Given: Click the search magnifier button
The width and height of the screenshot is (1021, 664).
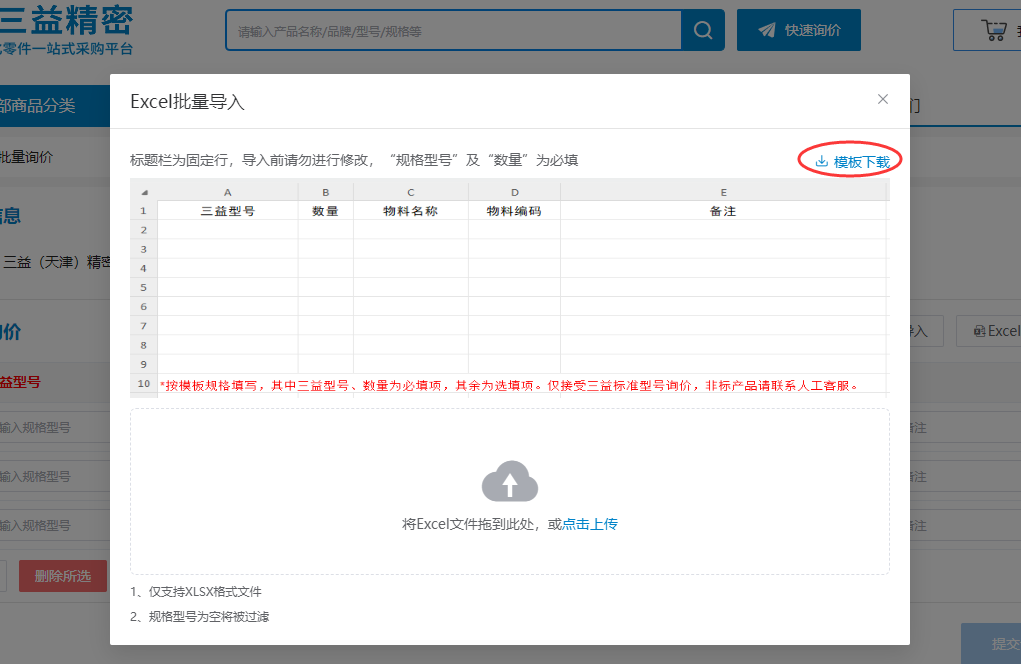Looking at the screenshot, I should (x=703, y=30).
